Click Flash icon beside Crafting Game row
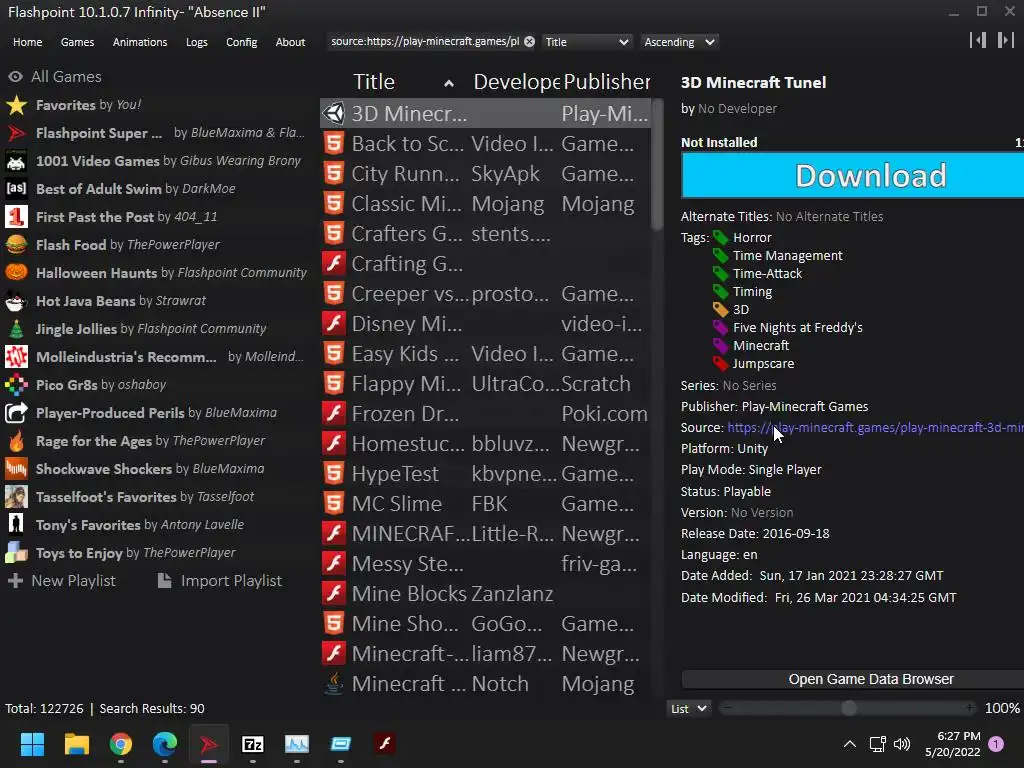1024x768 pixels. (334, 263)
